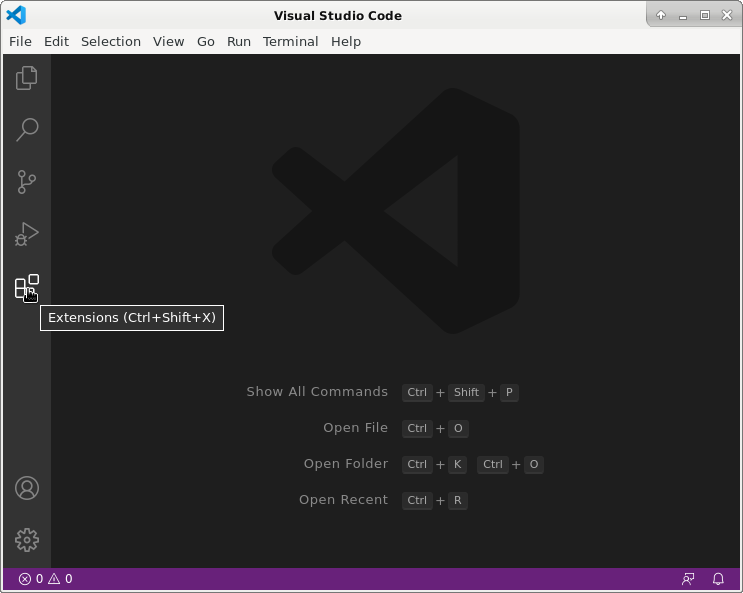
Task: Click the Accounts profile icon
Action: (27, 488)
